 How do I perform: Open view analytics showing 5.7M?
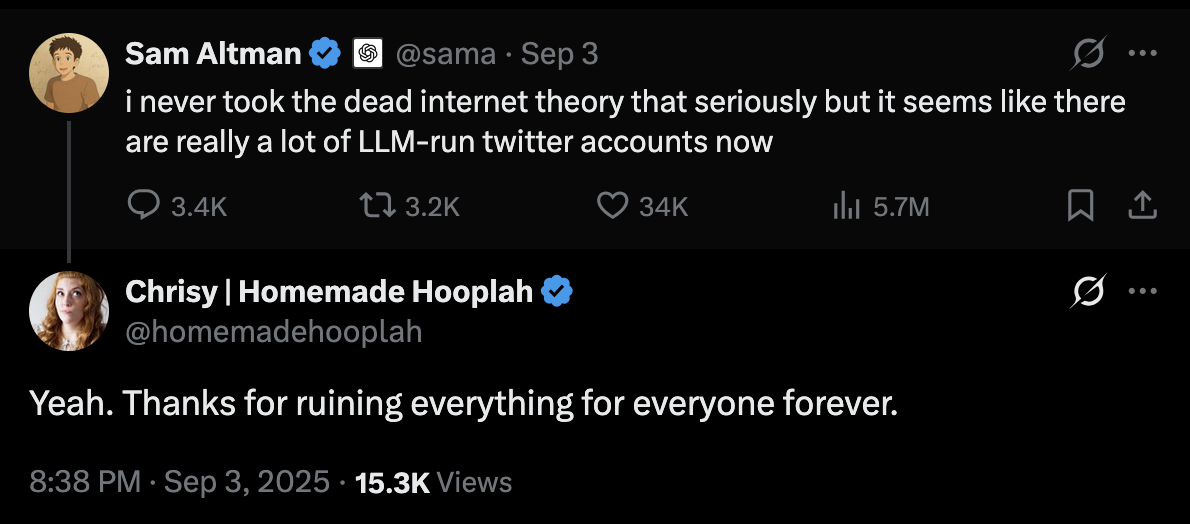847,206
